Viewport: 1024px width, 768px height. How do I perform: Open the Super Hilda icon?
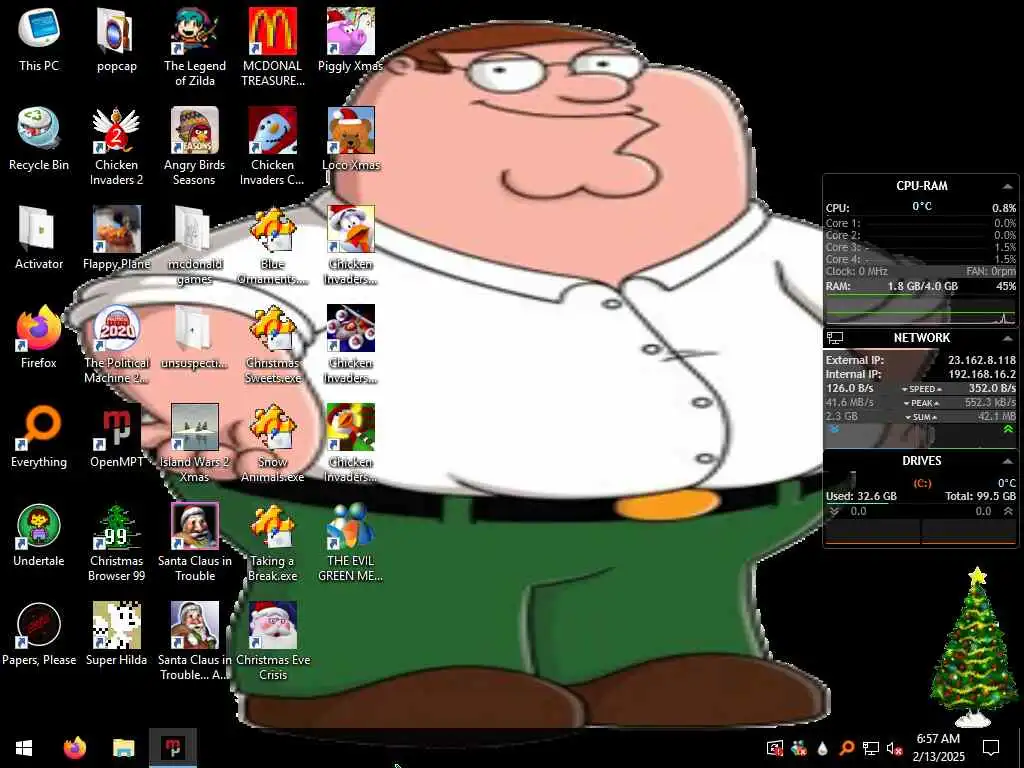point(116,635)
